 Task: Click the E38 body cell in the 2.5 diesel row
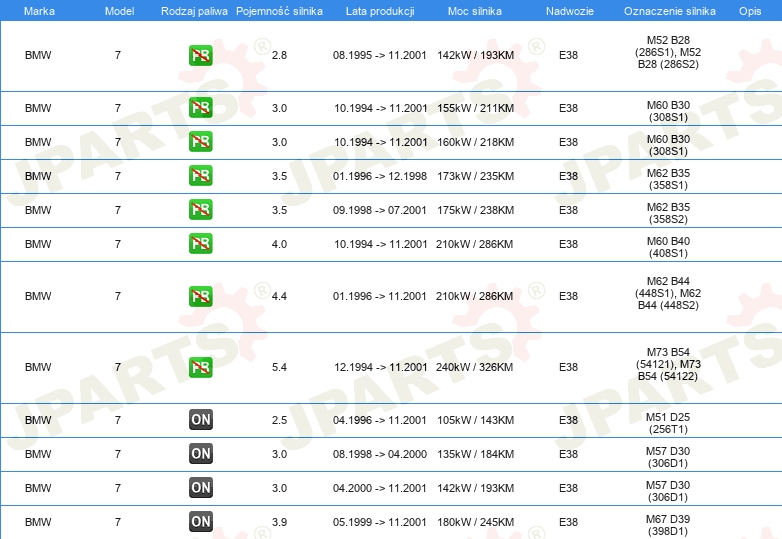point(568,420)
